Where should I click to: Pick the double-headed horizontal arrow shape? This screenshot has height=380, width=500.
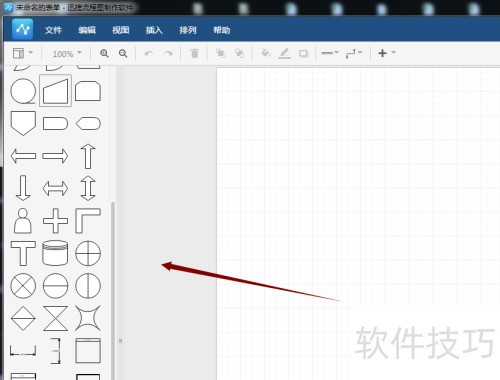55,188
